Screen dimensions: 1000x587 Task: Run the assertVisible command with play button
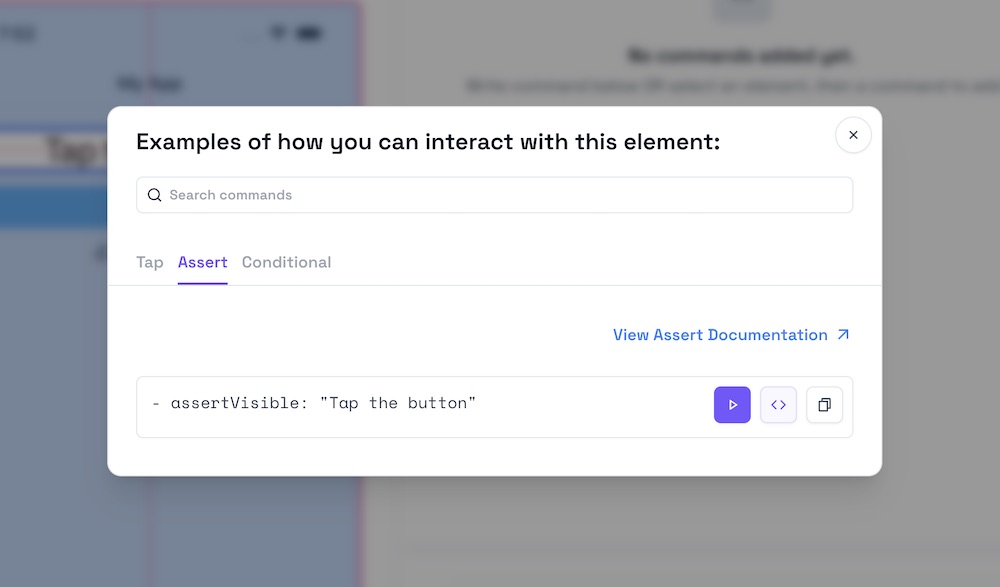click(x=732, y=405)
